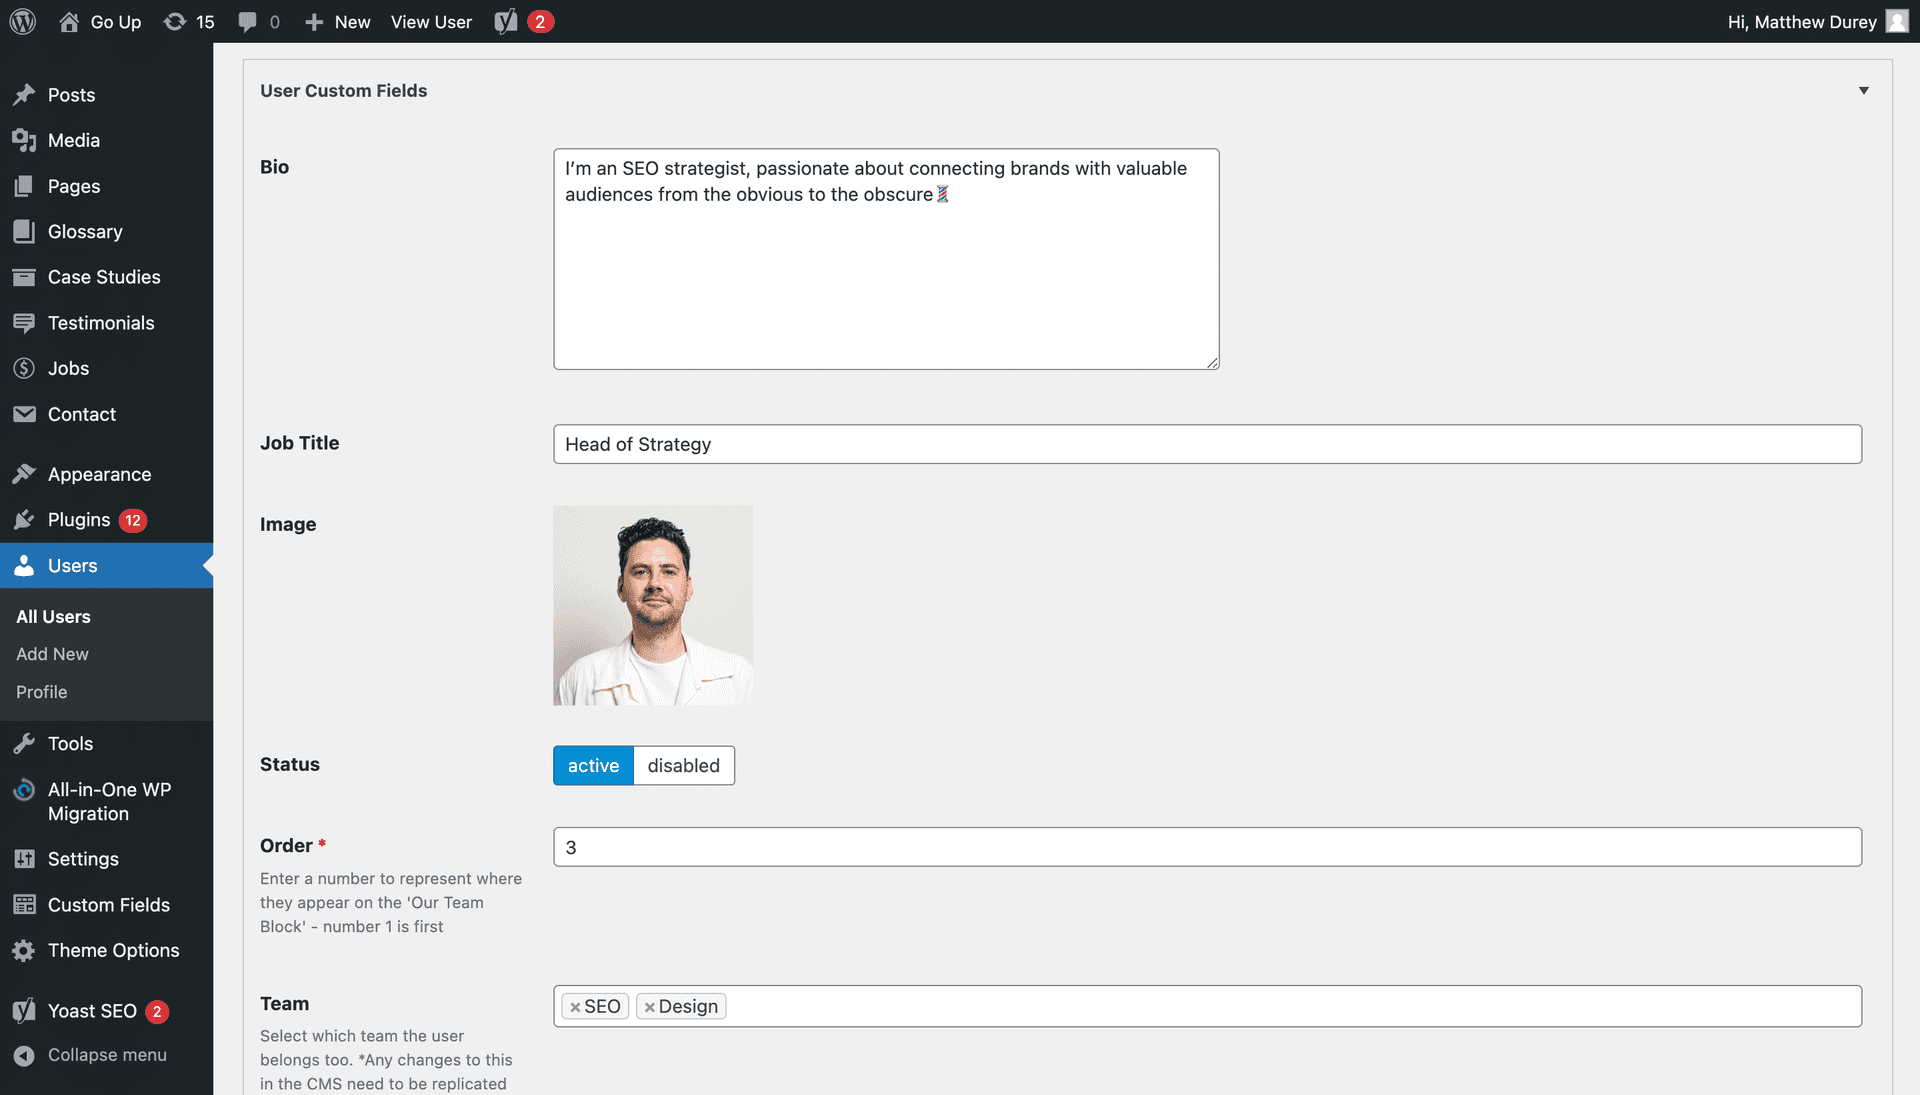Remove the SEO team tag
This screenshot has height=1095, width=1920.
point(575,1007)
